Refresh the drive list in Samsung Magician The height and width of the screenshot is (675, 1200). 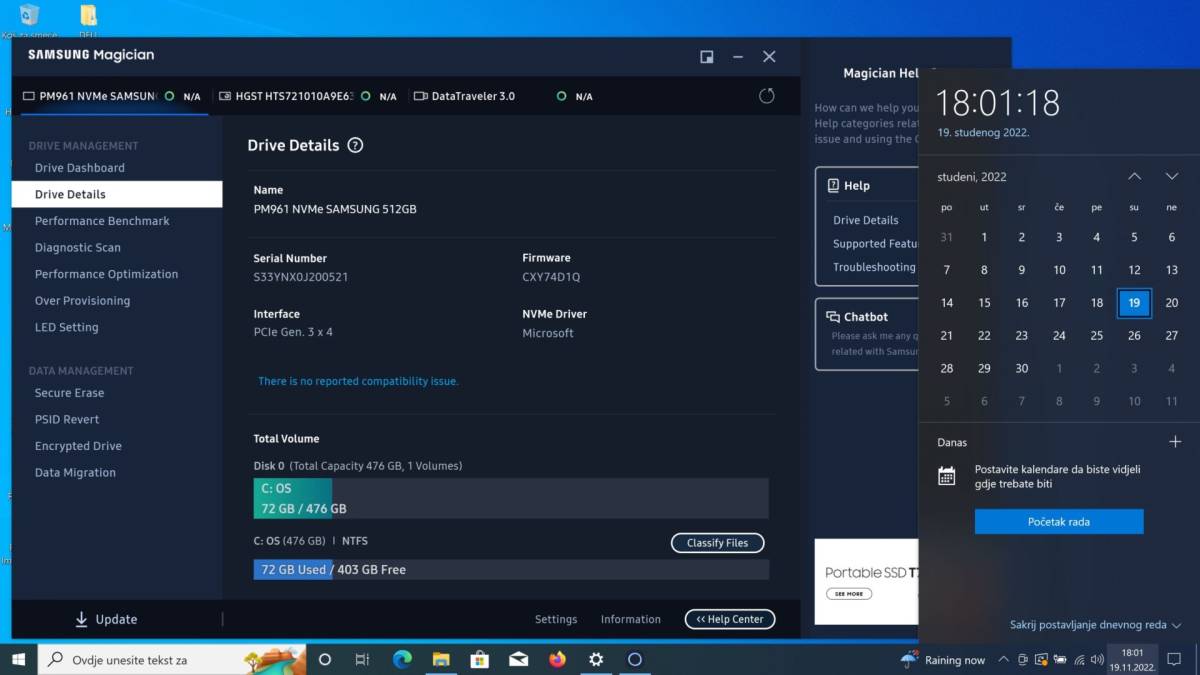coord(767,96)
